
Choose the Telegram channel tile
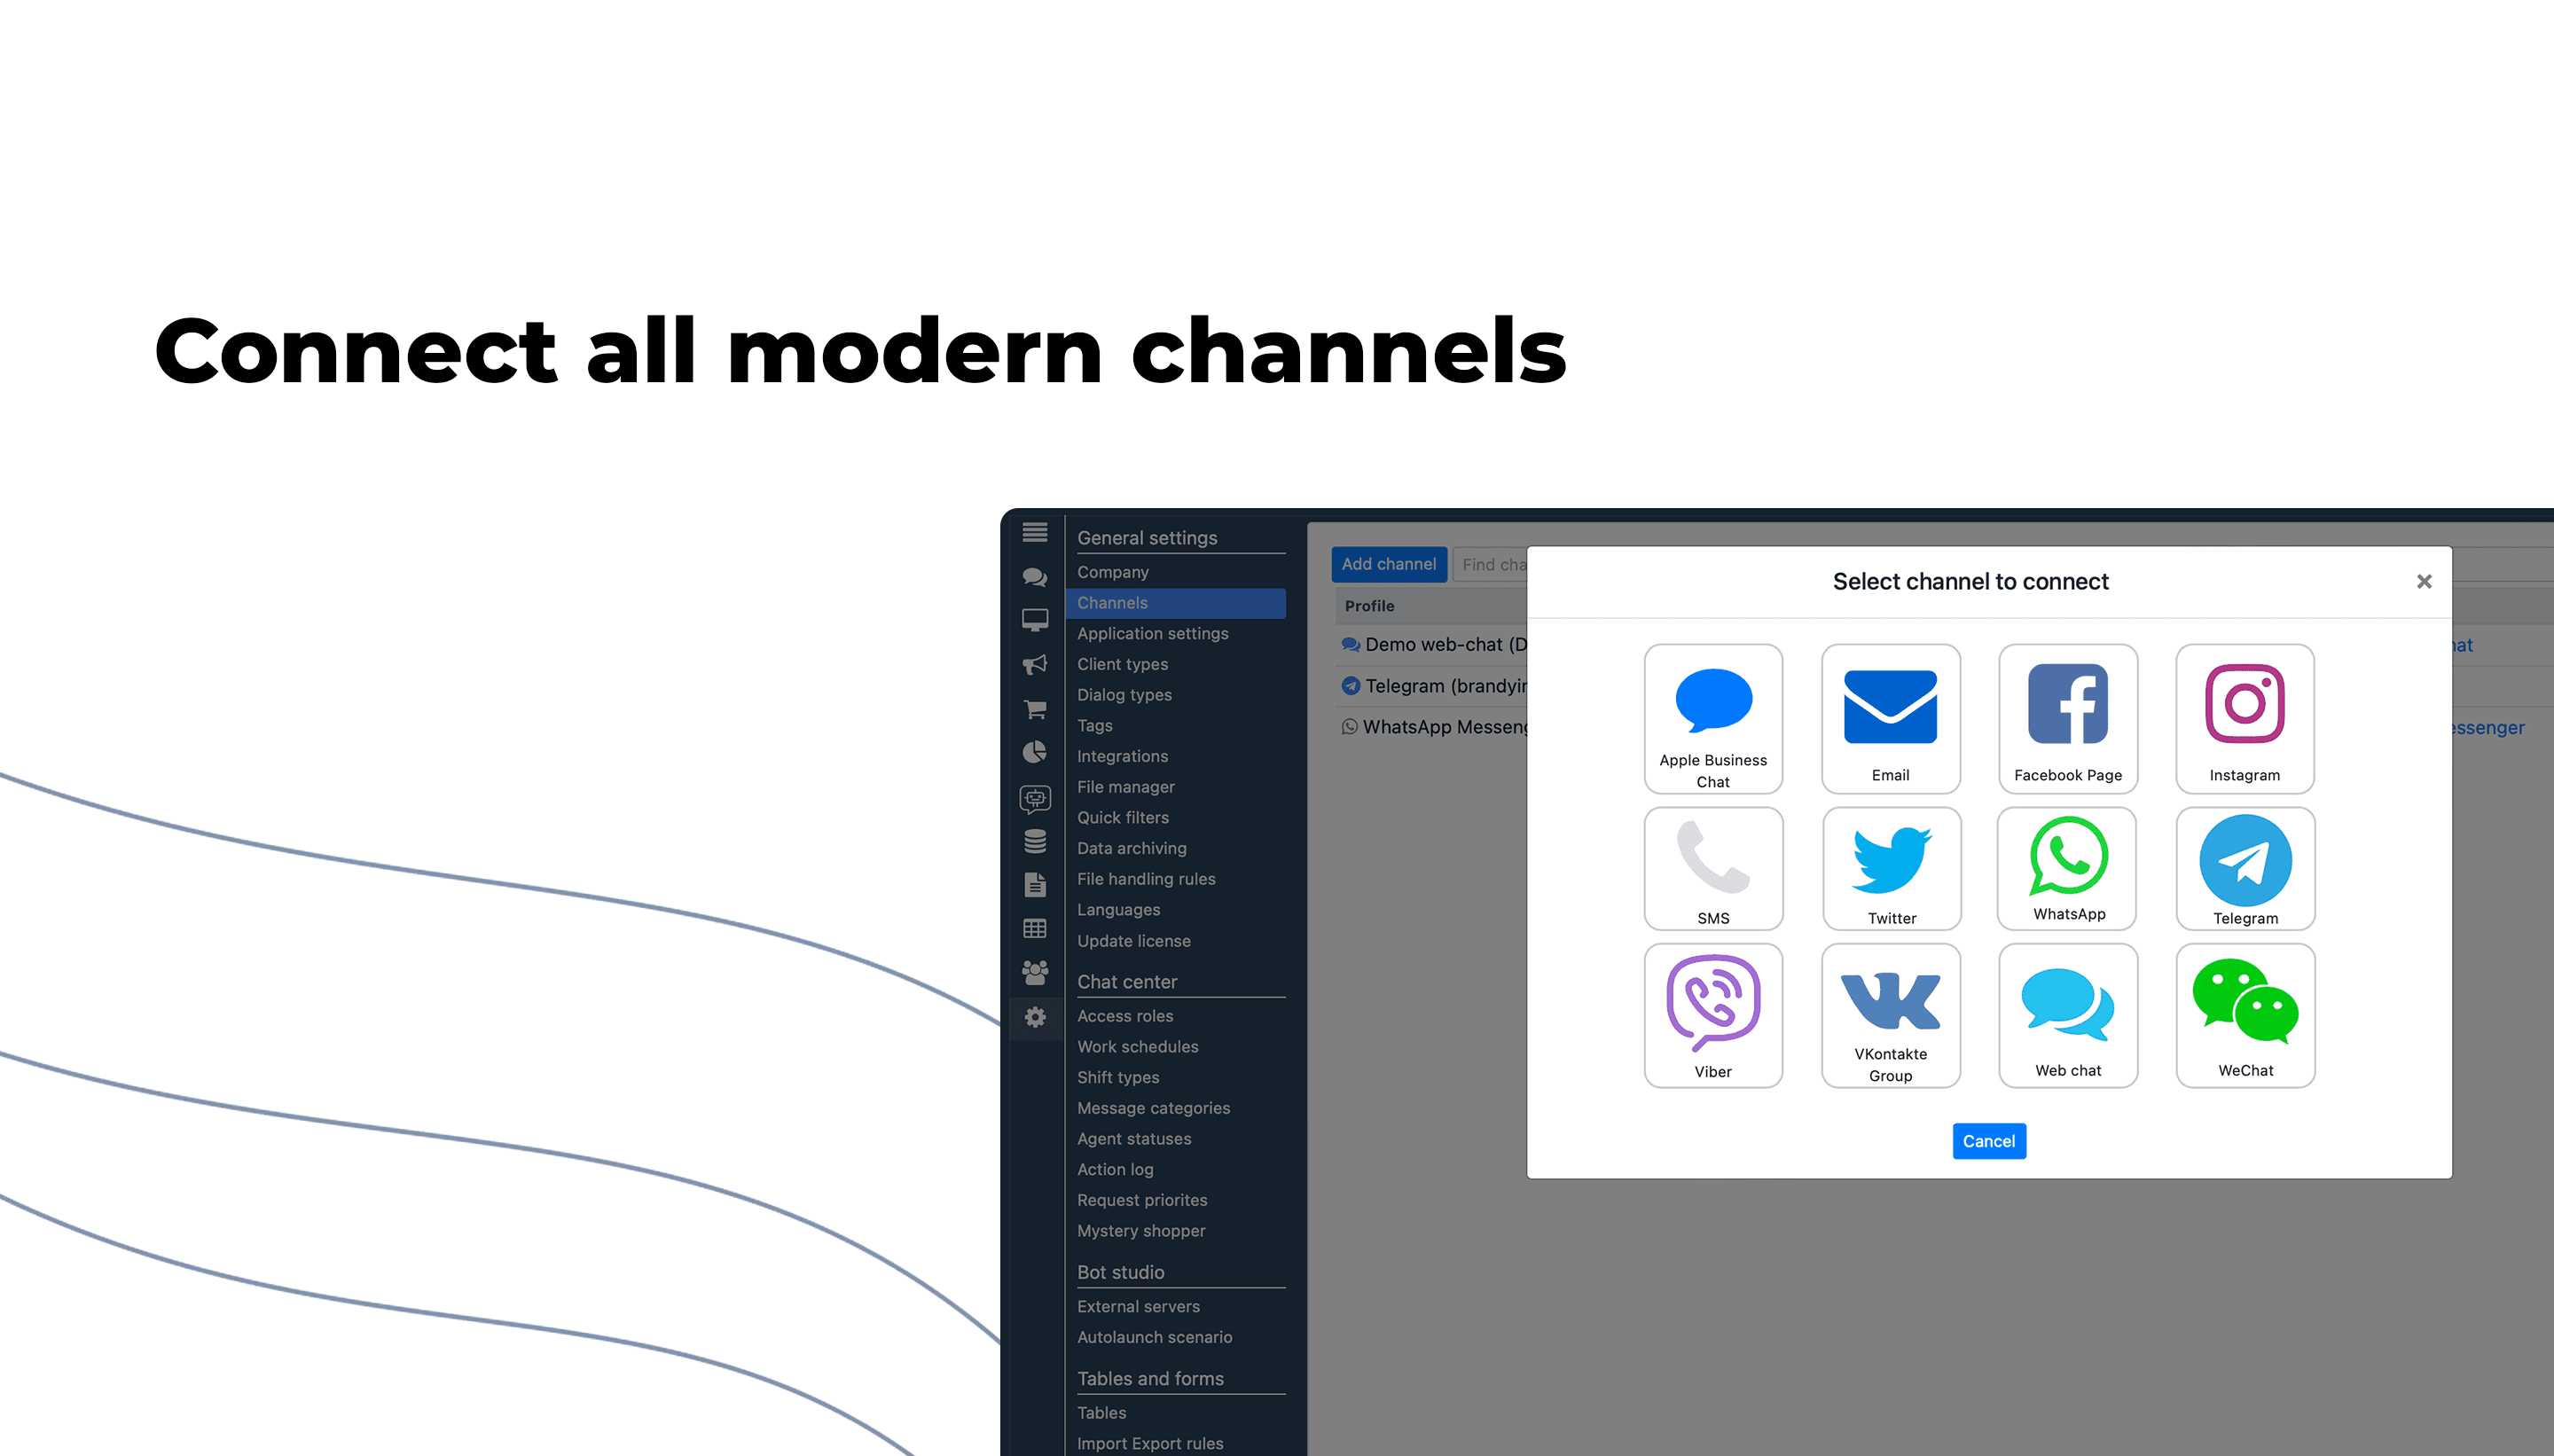tap(2245, 868)
